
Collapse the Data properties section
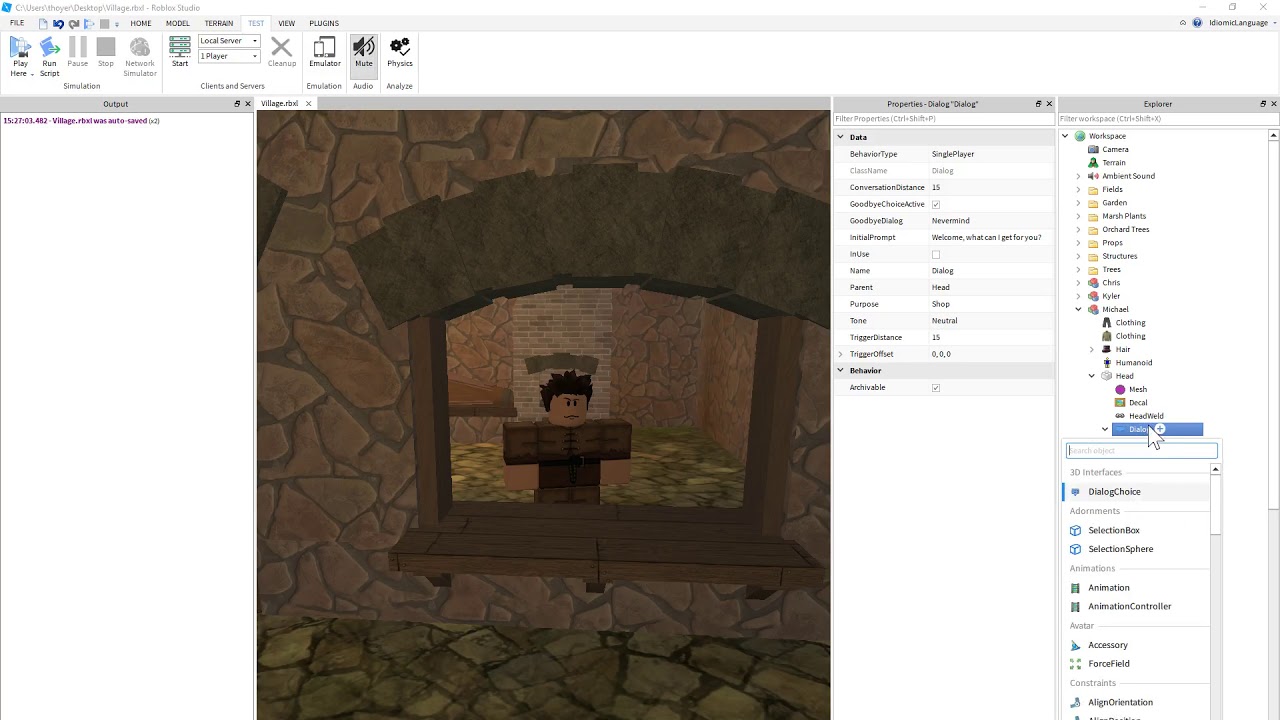pos(841,137)
